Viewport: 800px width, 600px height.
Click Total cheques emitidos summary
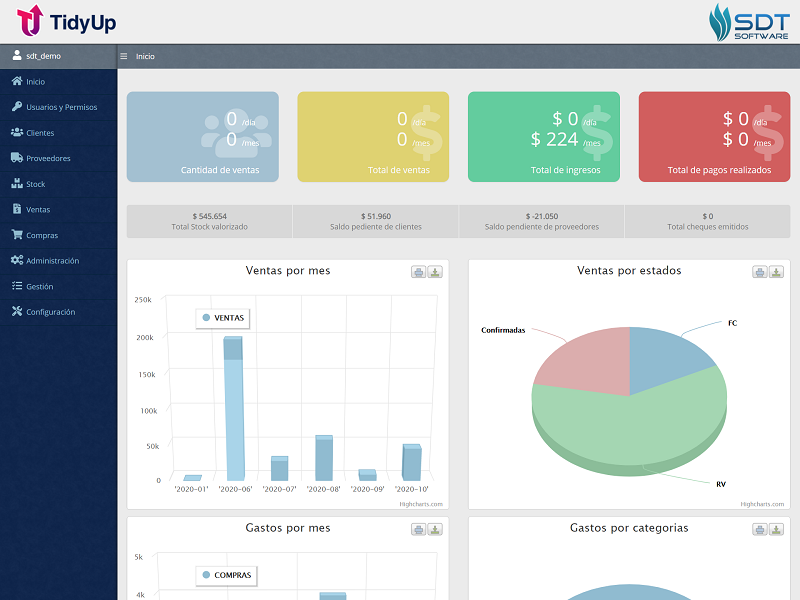pos(708,221)
